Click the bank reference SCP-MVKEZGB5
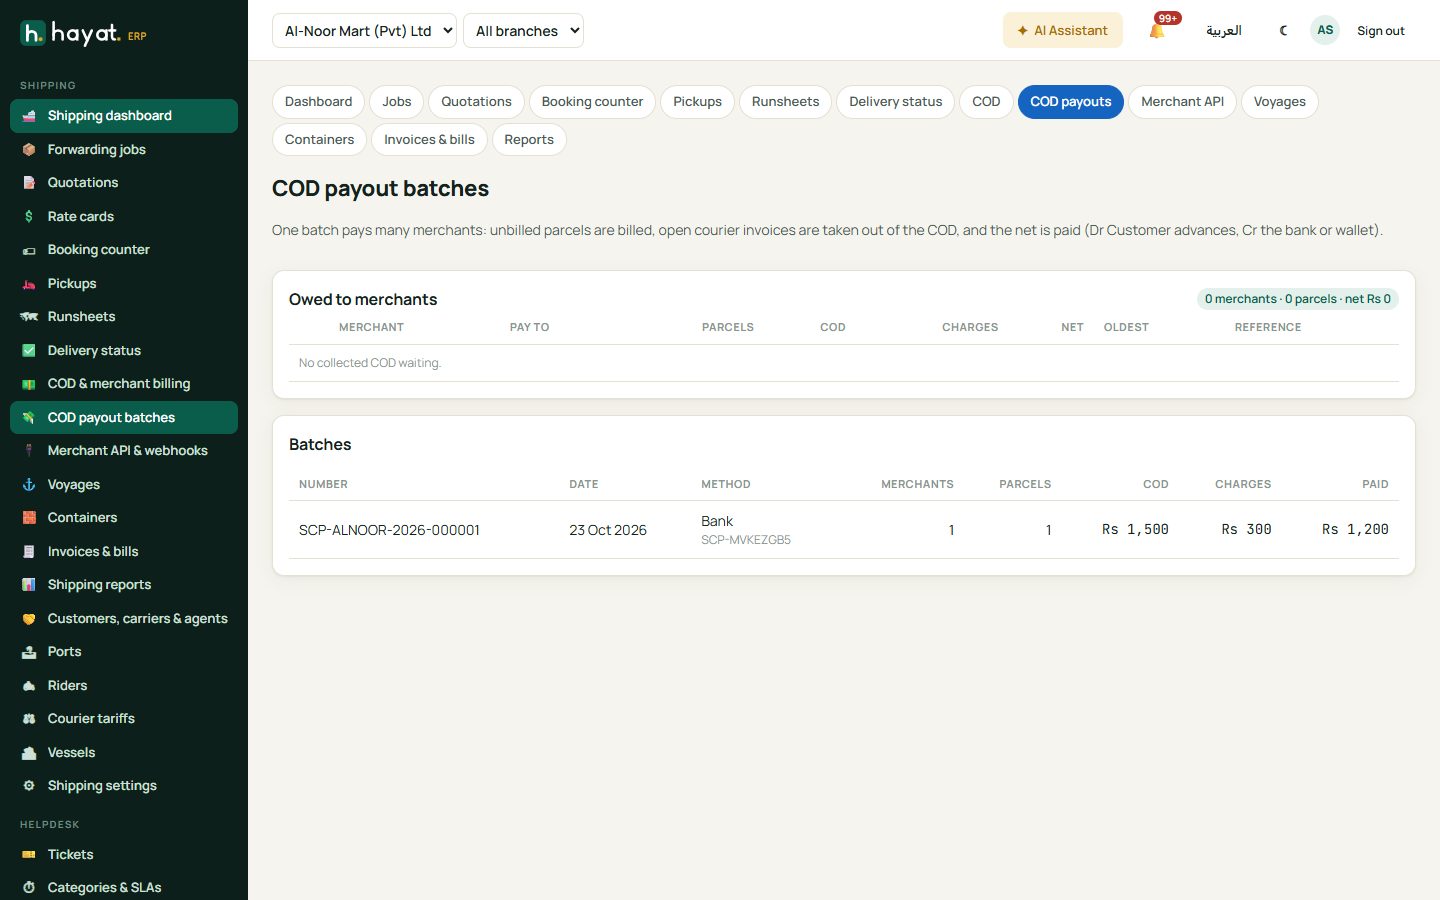Viewport: 1440px width, 900px height. point(746,540)
